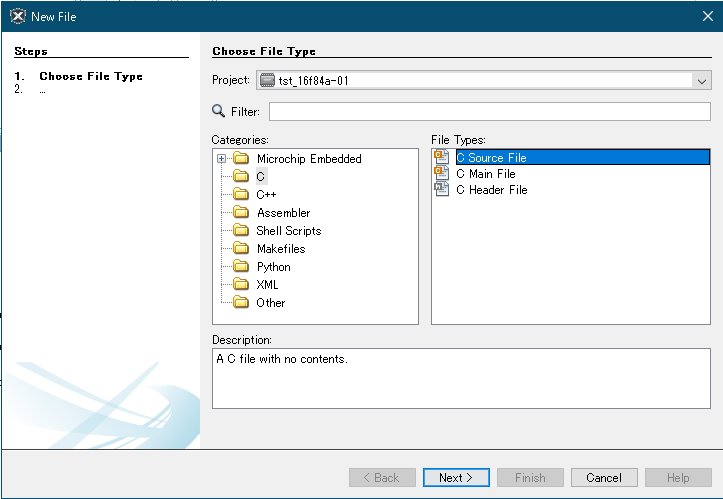The image size is (723, 499).
Task: Select the C Source File icon
Action: 442,157
